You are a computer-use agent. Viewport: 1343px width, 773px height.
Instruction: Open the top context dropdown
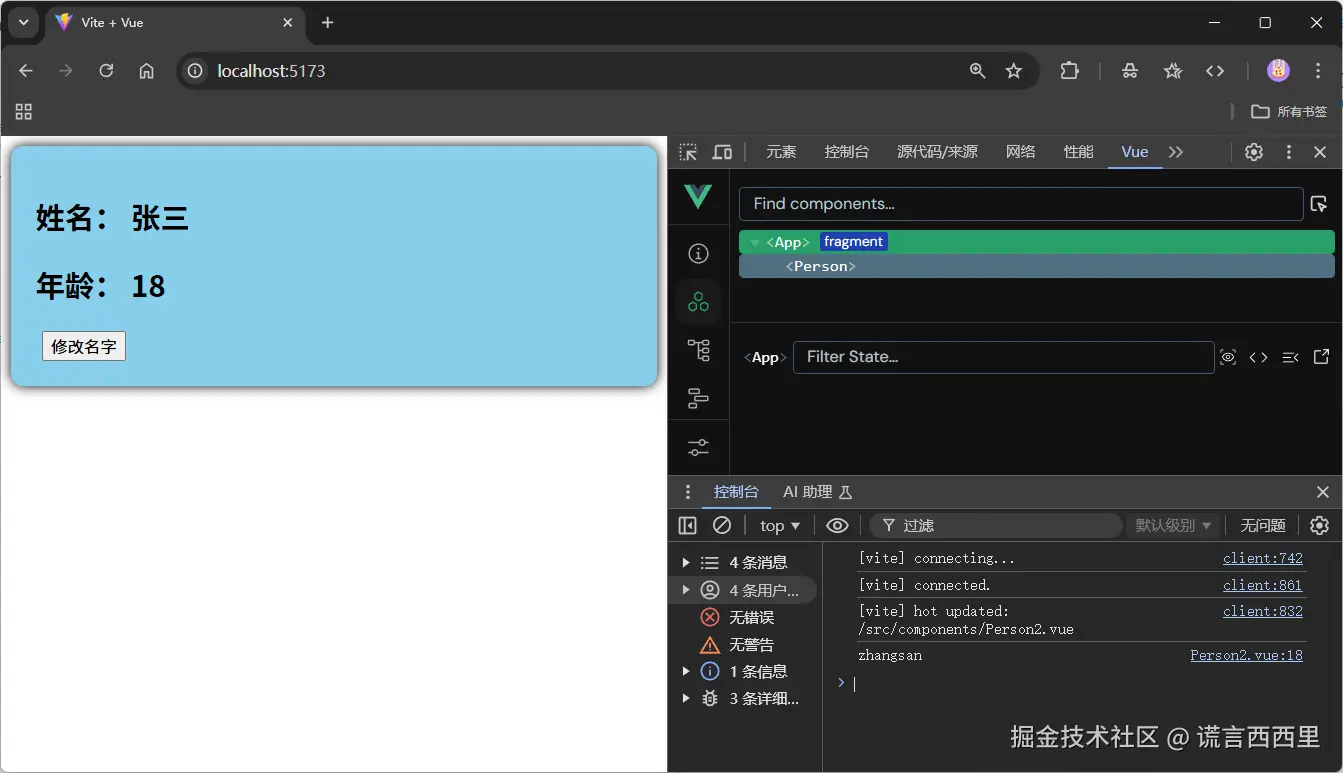(x=780, y=525)
